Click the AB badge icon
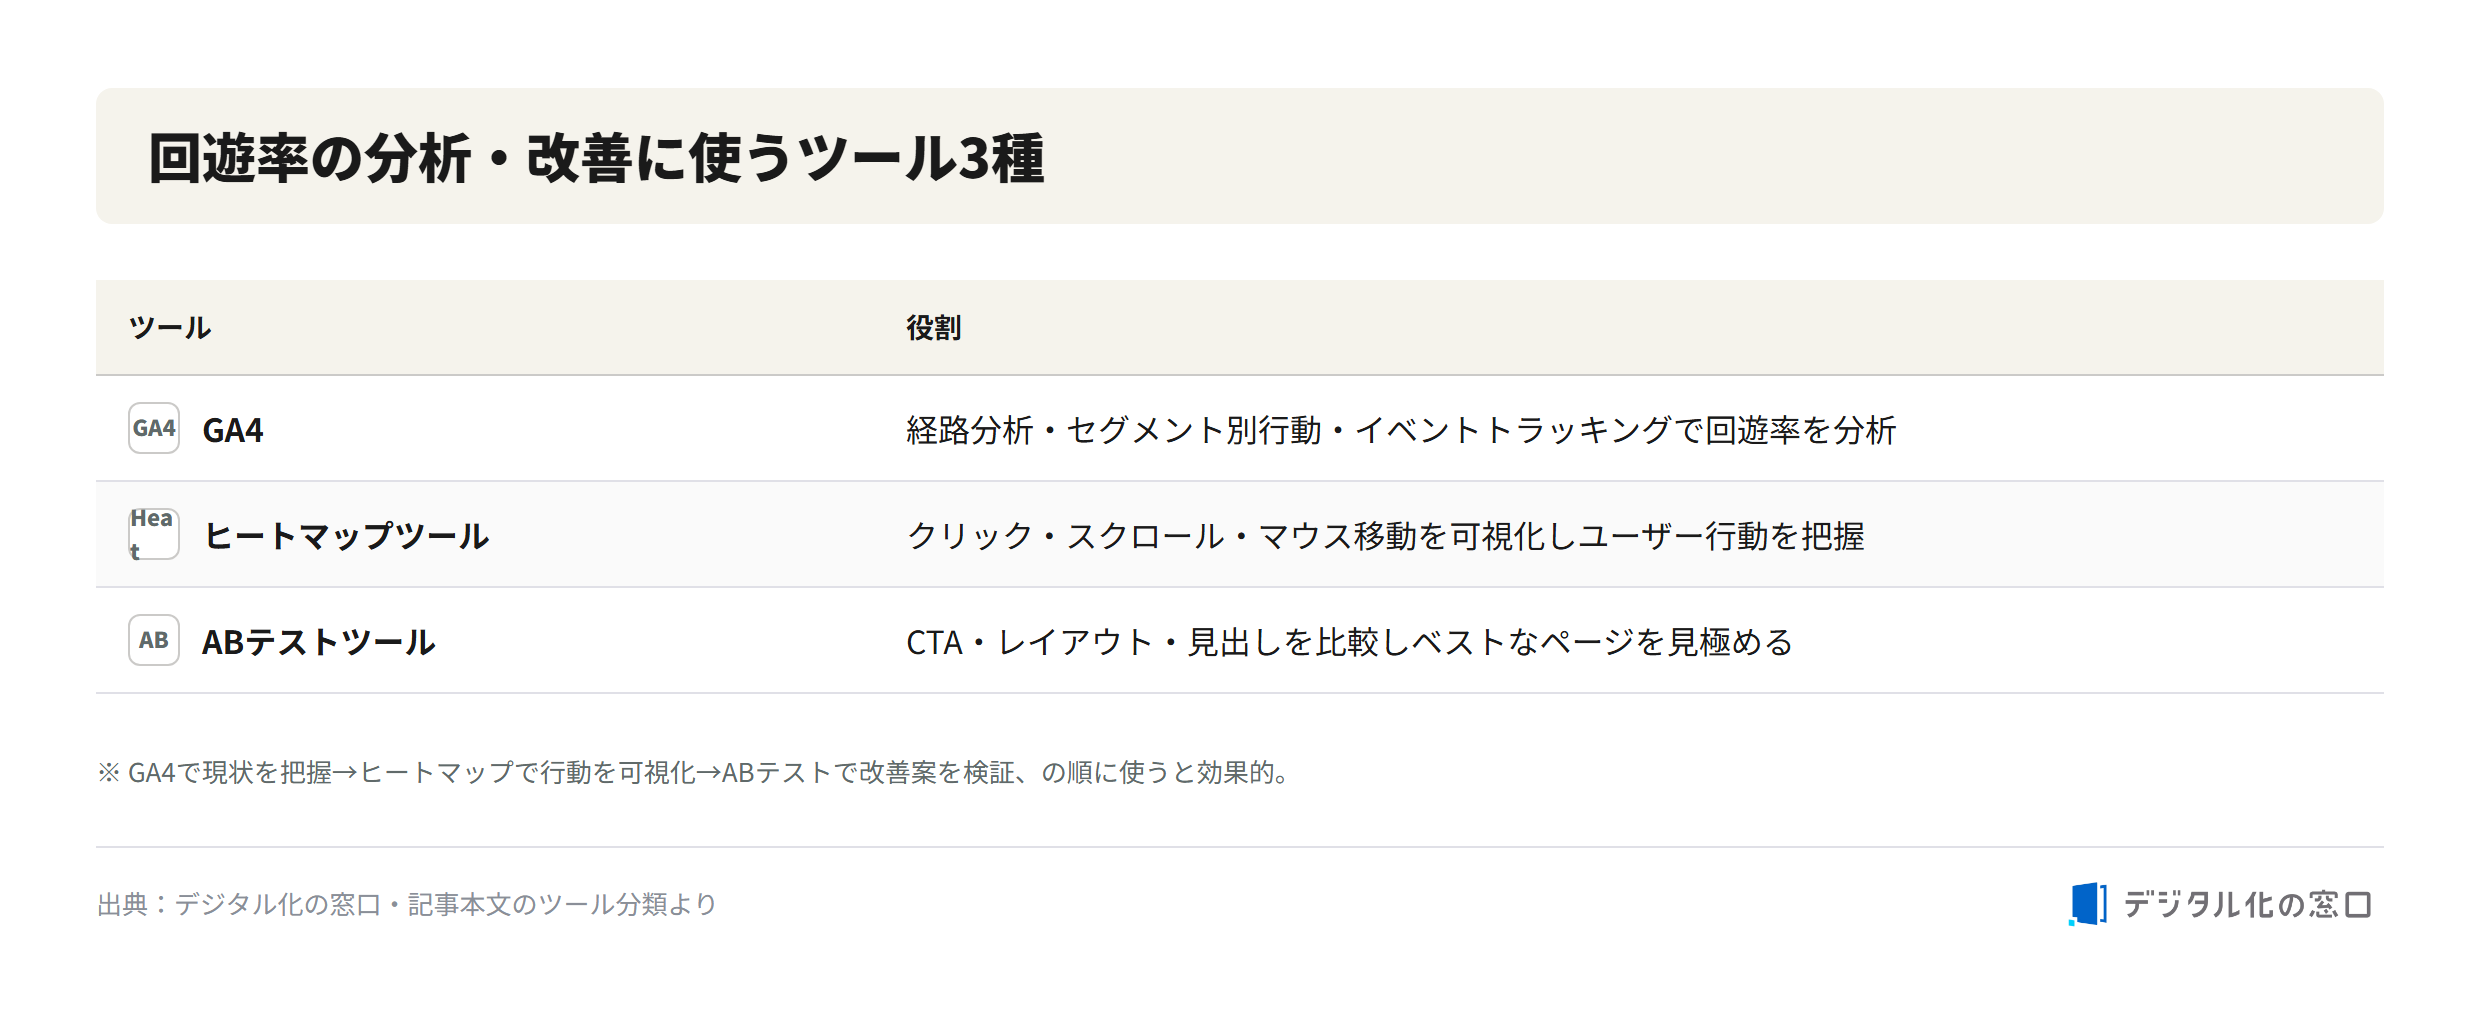The height and width of the screenshot is (1020, 2480). click(154, 640)
